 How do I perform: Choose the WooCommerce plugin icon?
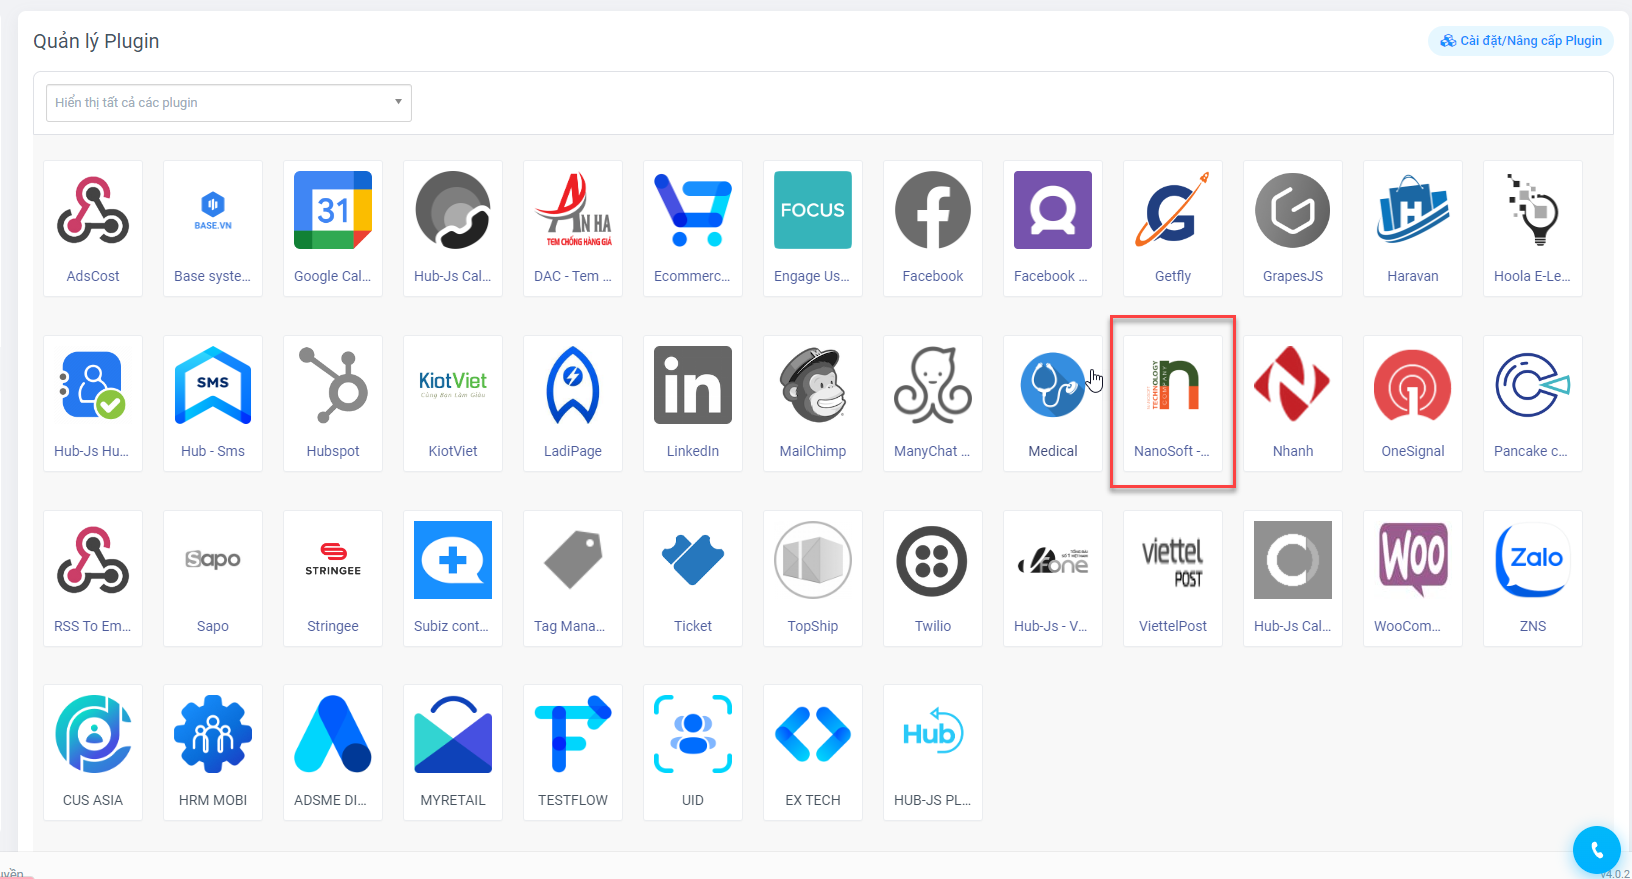click(x=1413, y=561)
